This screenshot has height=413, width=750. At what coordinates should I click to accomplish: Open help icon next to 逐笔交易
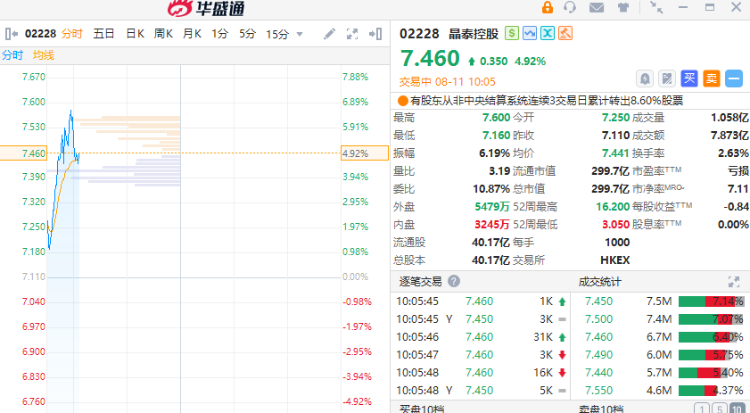(x=454, y=281)
